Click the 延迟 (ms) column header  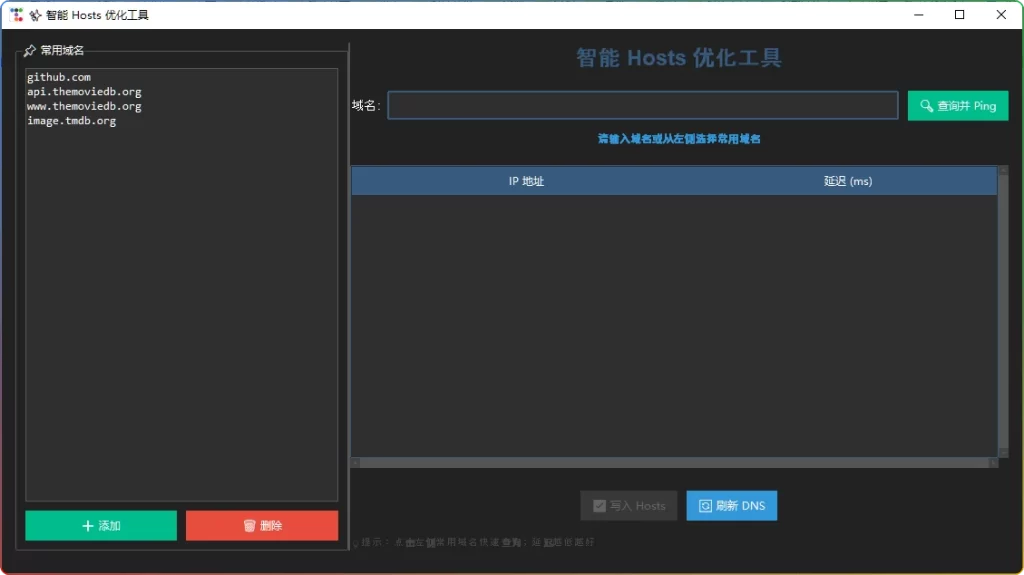848,181
